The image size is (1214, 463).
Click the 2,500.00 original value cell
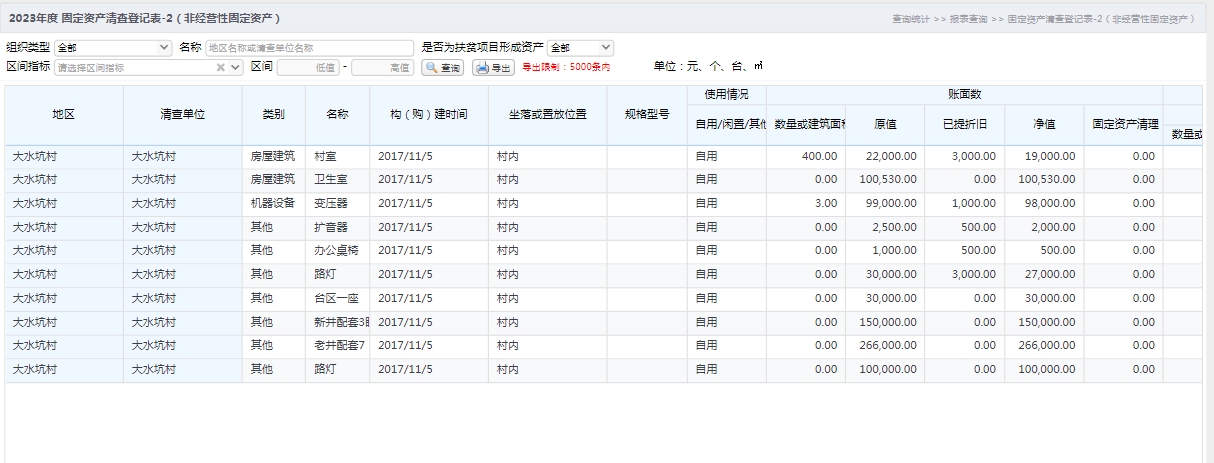tap(885, 228)
